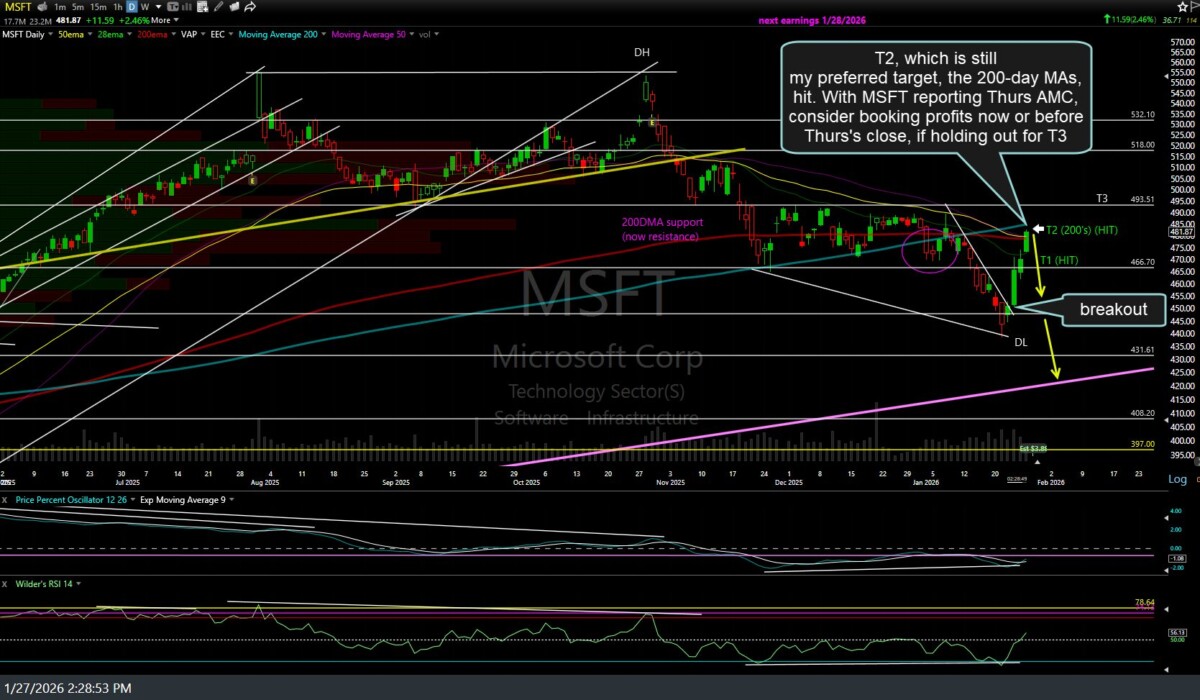Viewport: 1200px width, 700px height.
Task: Click the 50ema indicator label
Action: 70,34
